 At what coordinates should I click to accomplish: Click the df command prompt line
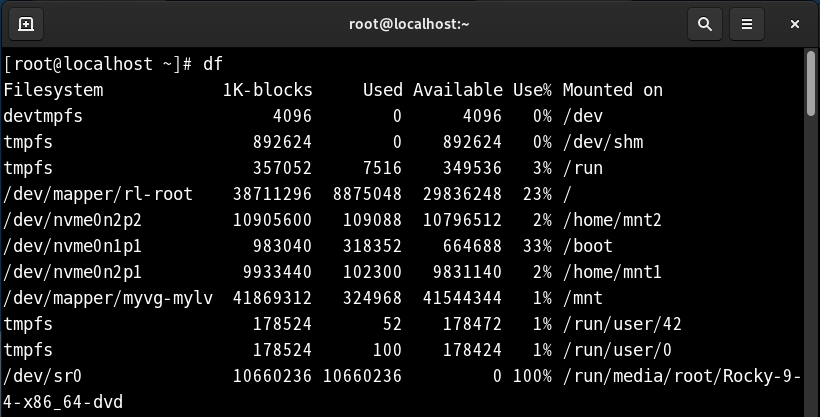click(113, 64)
